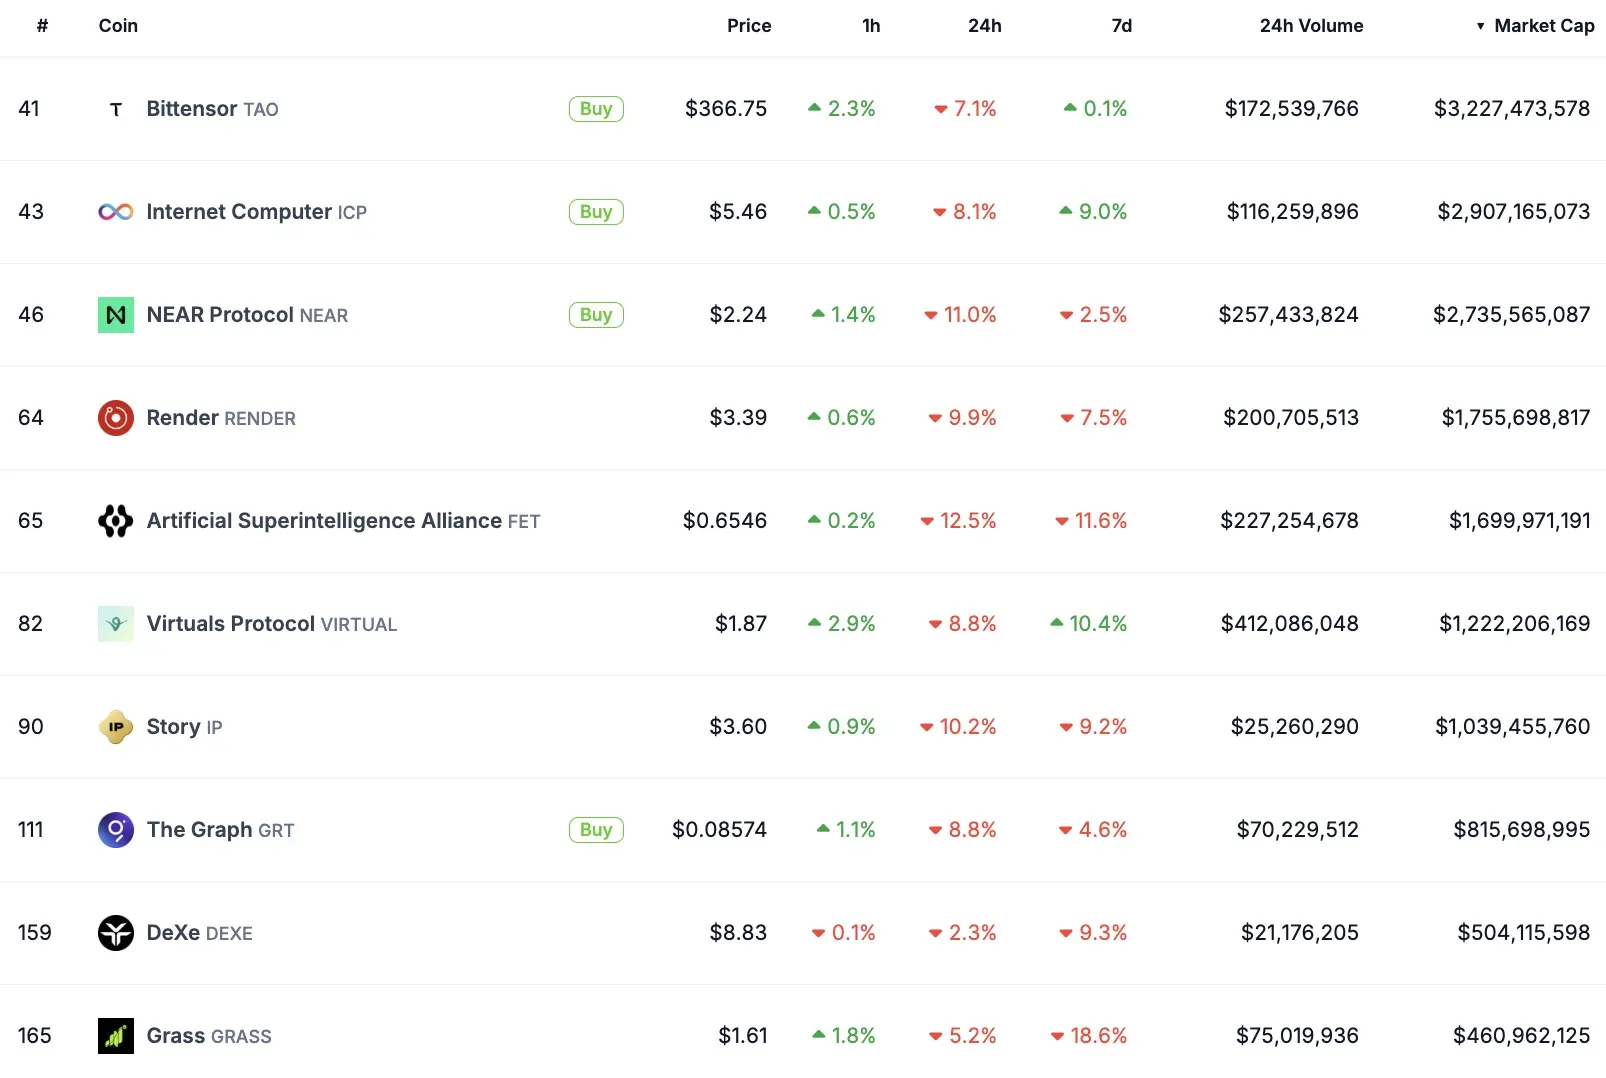This screenshot has width=1606, height=1078.
Task: Click the NEAR Protocol green logo
Action: [x=116, y=315]
